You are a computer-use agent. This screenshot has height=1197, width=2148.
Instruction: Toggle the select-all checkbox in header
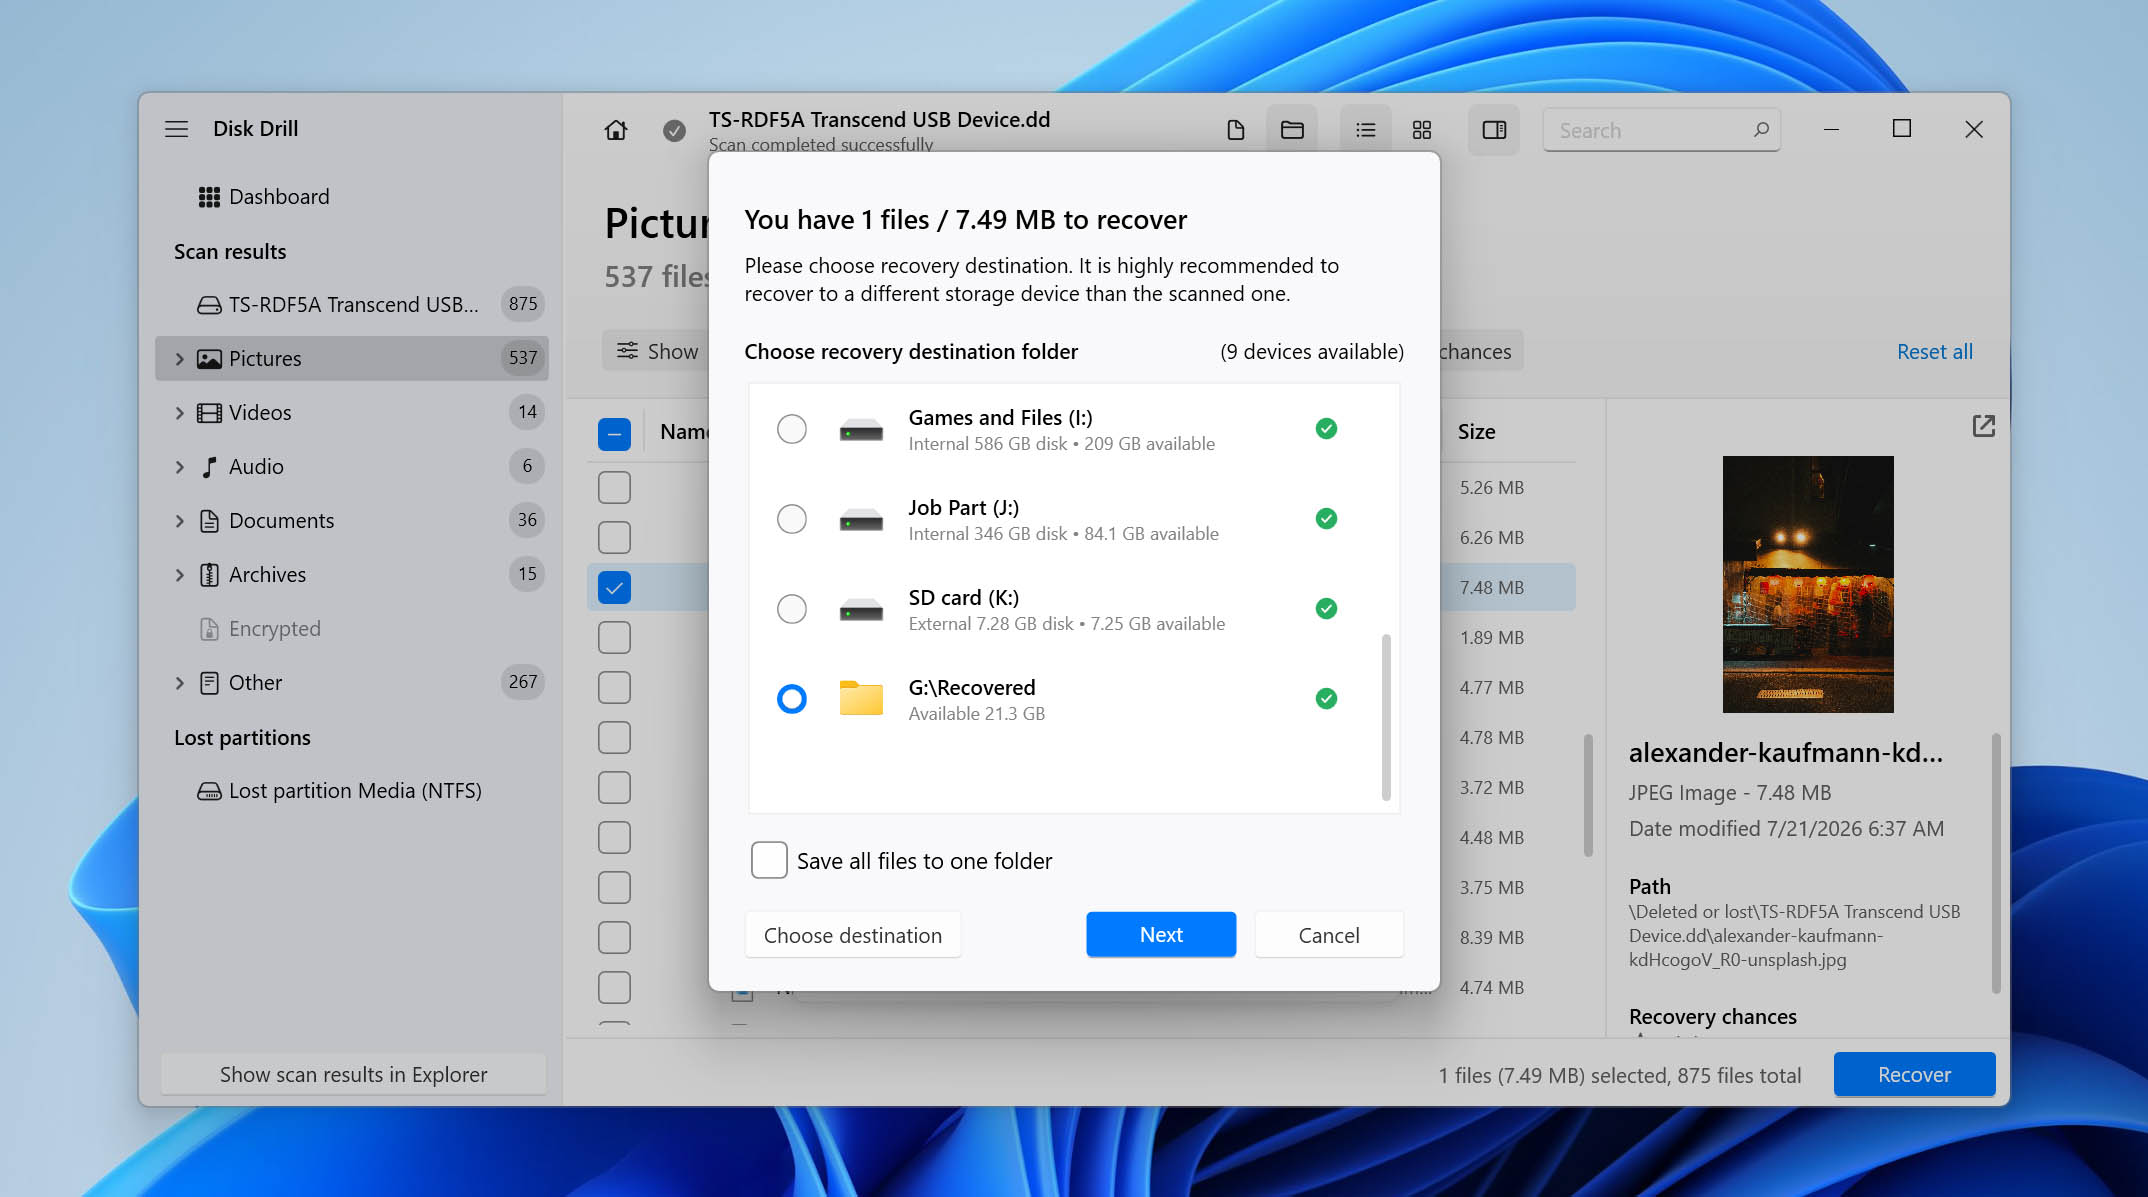(x=614, y=433)
